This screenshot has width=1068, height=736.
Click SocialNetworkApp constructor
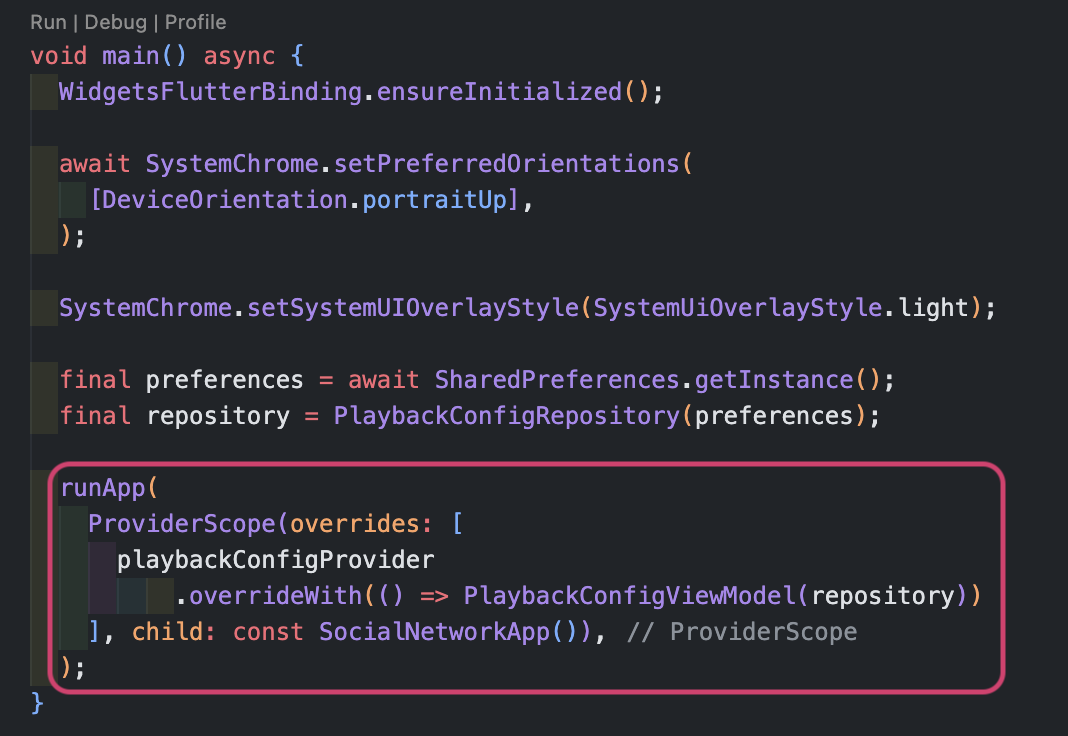435,633
